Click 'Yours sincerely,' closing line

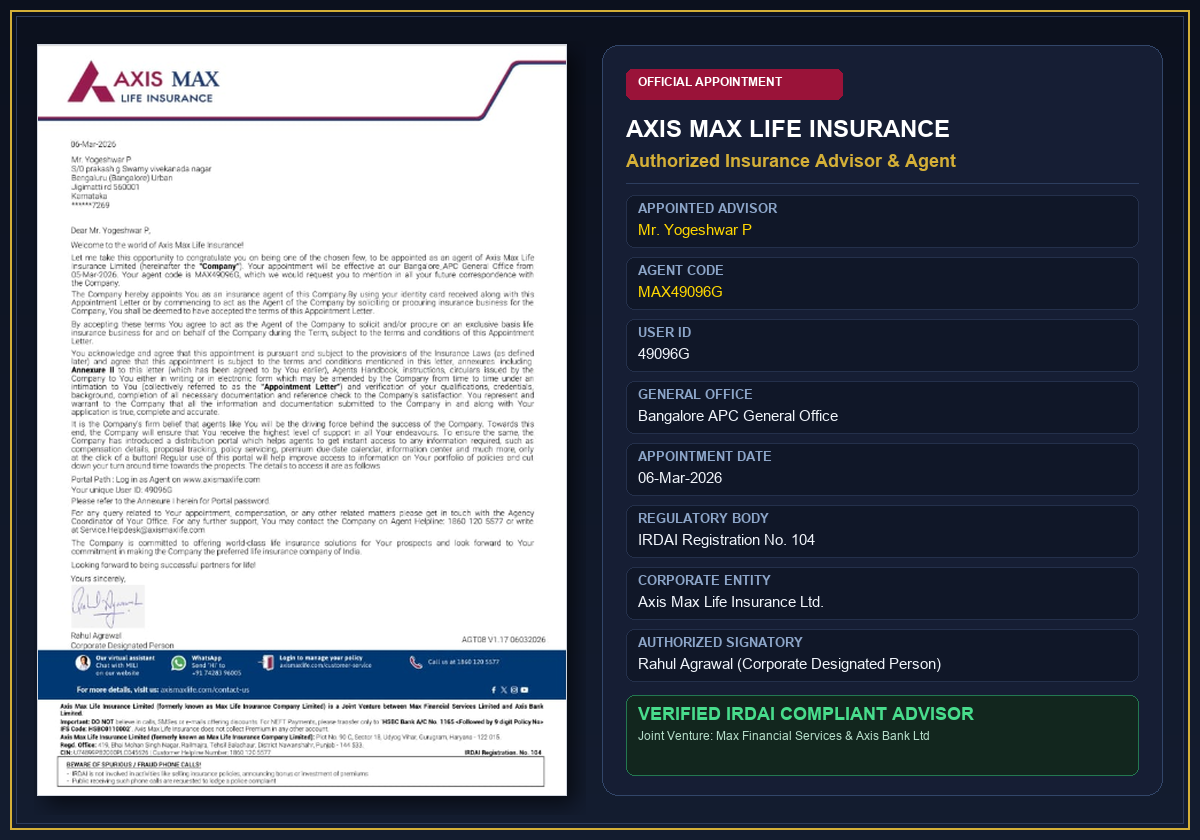[x=99, y=578]
